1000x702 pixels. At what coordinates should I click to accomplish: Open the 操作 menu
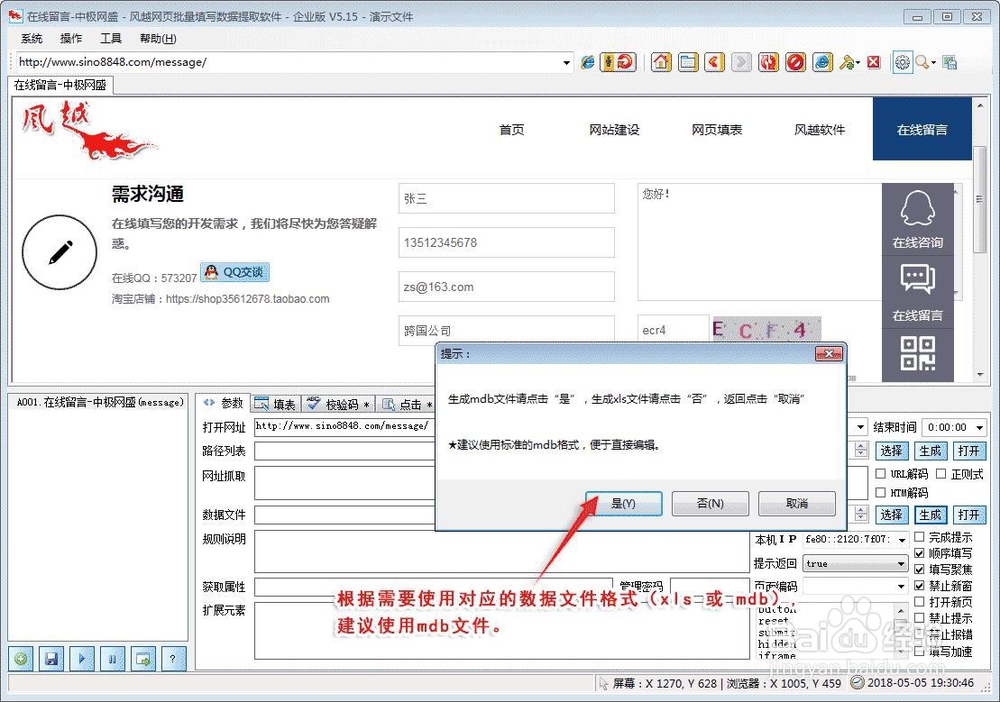[x=71, y=38]
